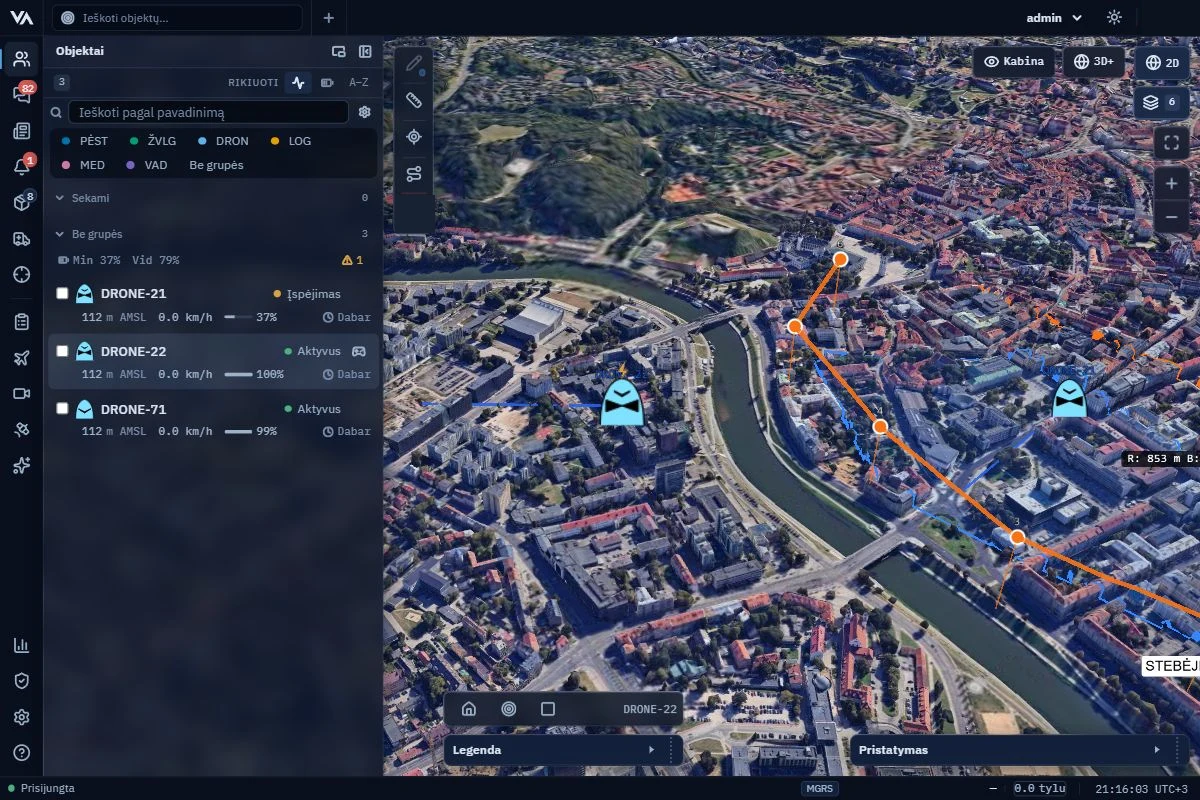The height and width of the screenshot is (800, 1200).
Task: Tick the DRONE-22 checkbox
Action: click(x=62, y=351)
